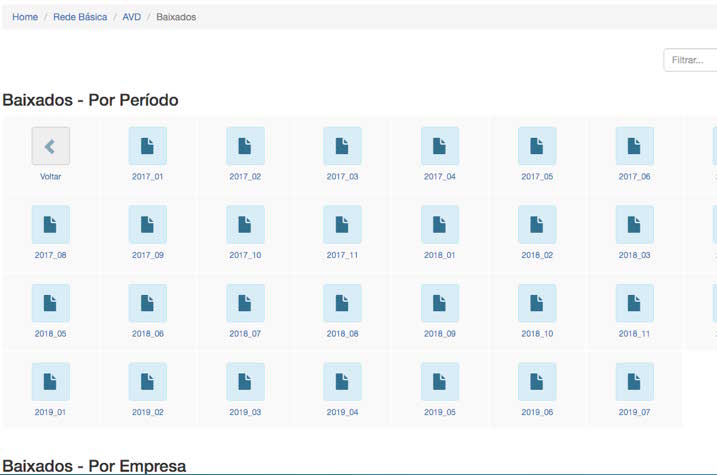Open the 2017_11 file icon
Screen dimensions: 717x475
(x=342, y=225)
